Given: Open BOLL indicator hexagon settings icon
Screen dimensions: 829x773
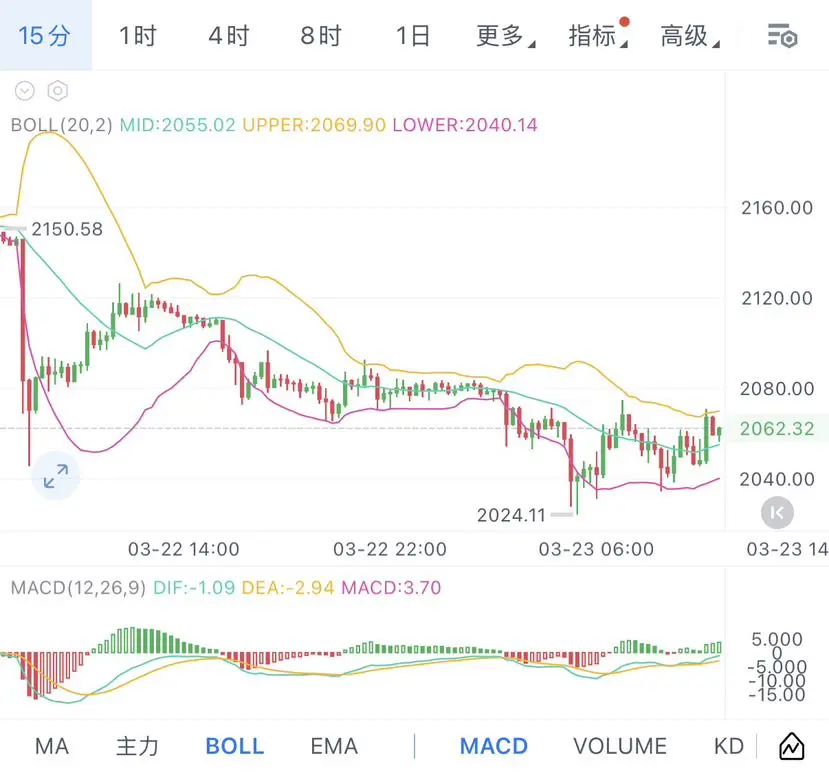Looking at the screenshot, I should click(x=58, y=91).
